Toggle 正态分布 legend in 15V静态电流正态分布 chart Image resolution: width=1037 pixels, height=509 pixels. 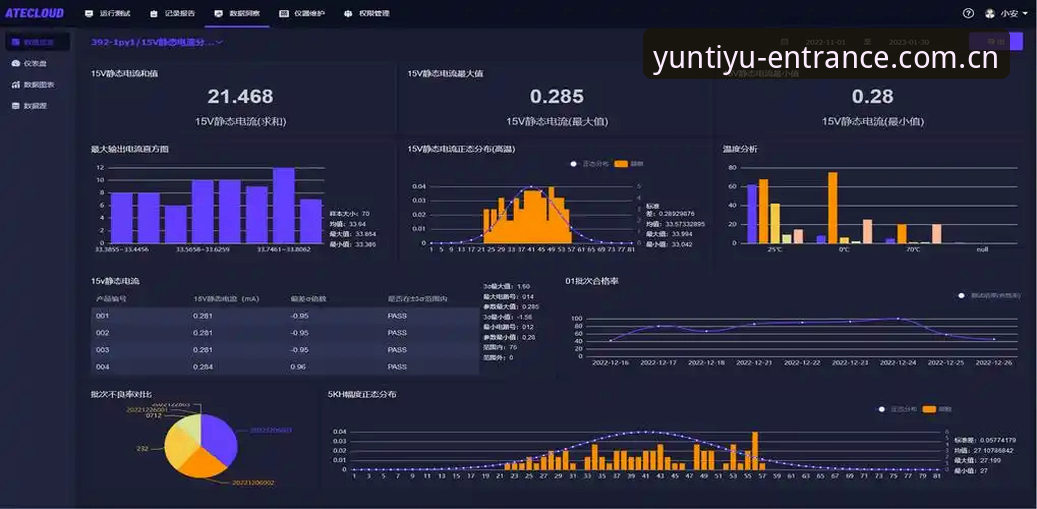tap(590, 163)
